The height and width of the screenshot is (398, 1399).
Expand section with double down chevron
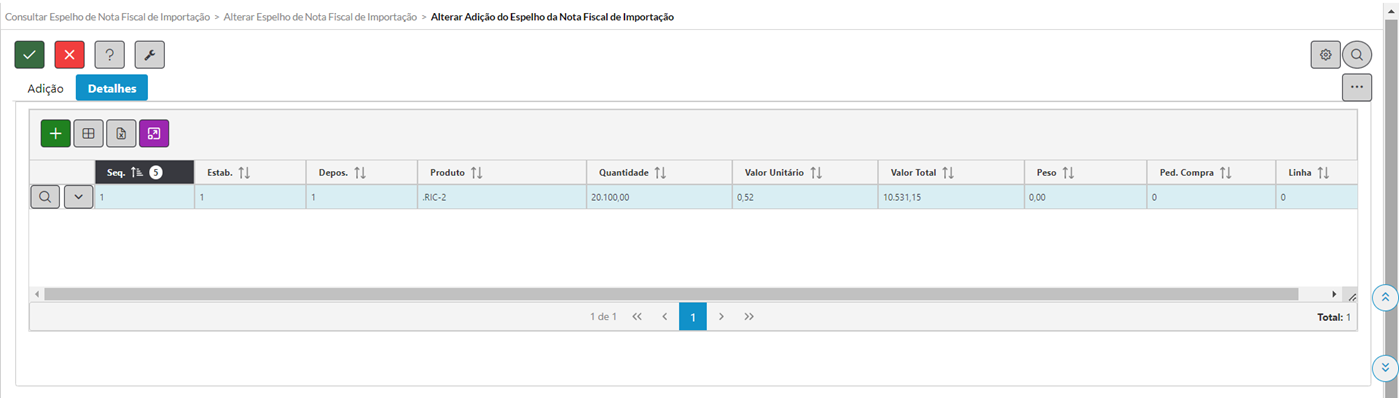point(1385,367)
